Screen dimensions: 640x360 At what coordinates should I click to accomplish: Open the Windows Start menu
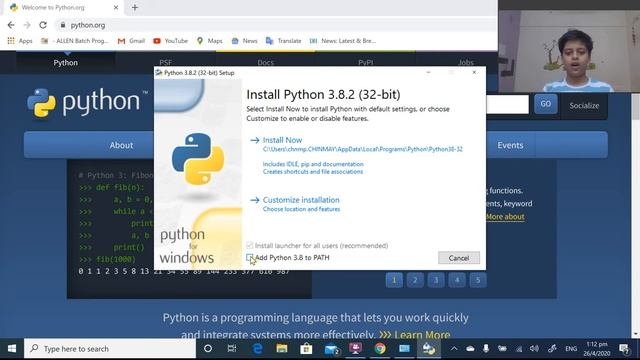click(x=12, y=349)
